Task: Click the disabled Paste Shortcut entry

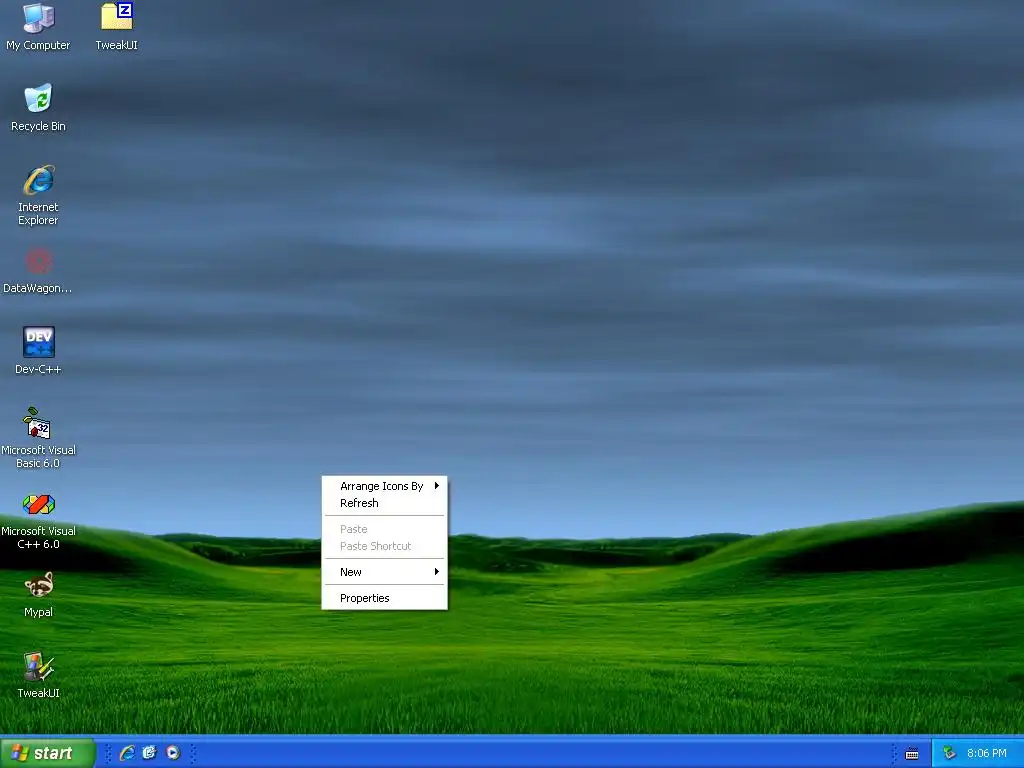Action: 385,546
